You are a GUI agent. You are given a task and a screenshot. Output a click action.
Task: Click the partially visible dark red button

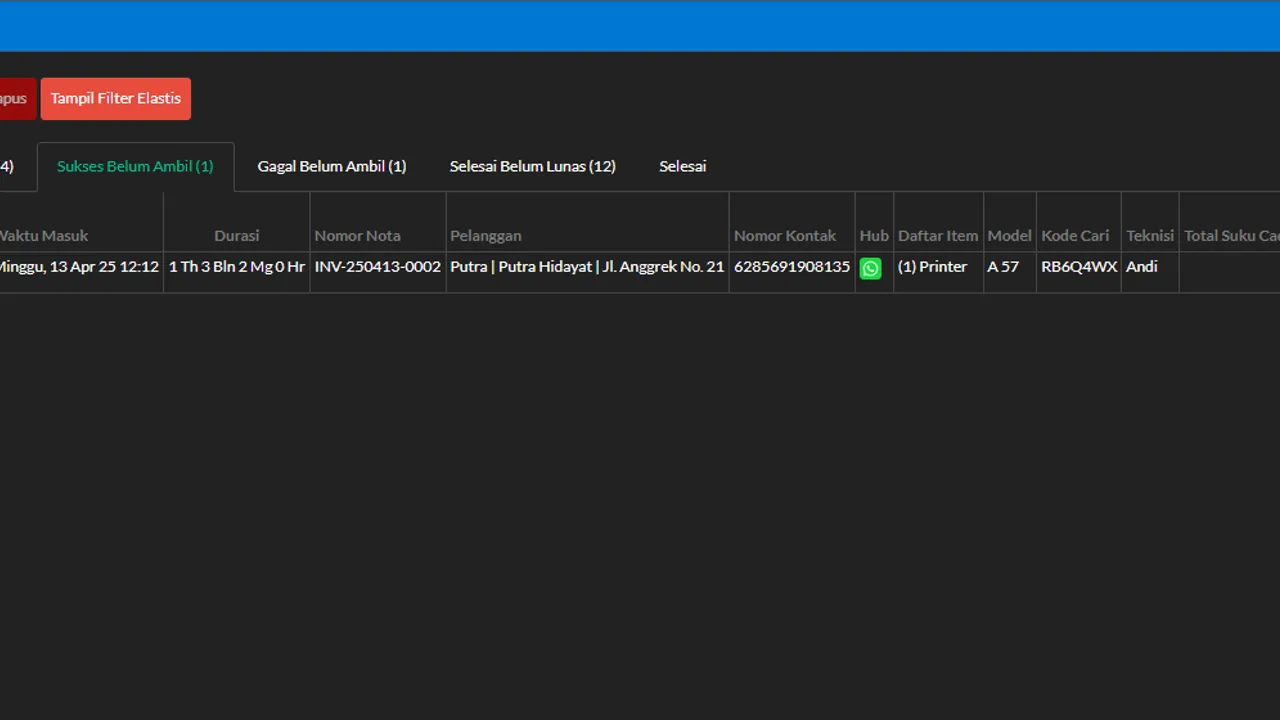(x=17, y=99)
